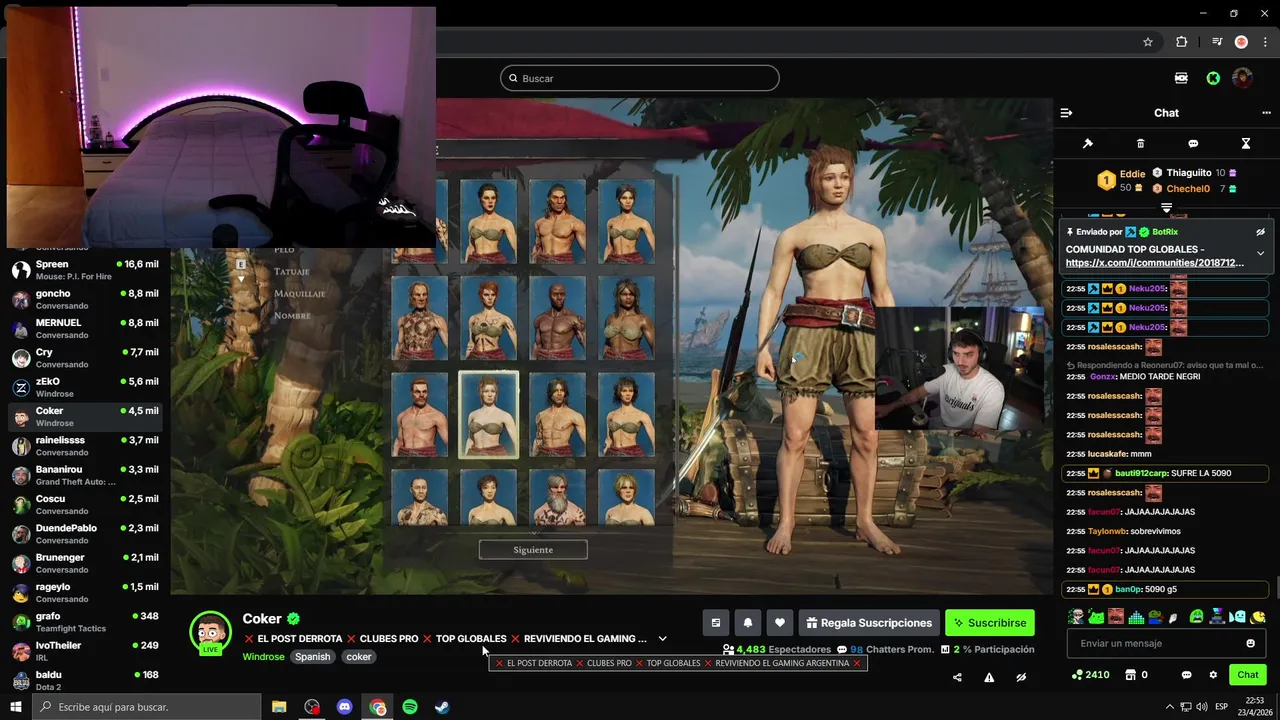Share the stream using the share icon

tap(957, 677)
